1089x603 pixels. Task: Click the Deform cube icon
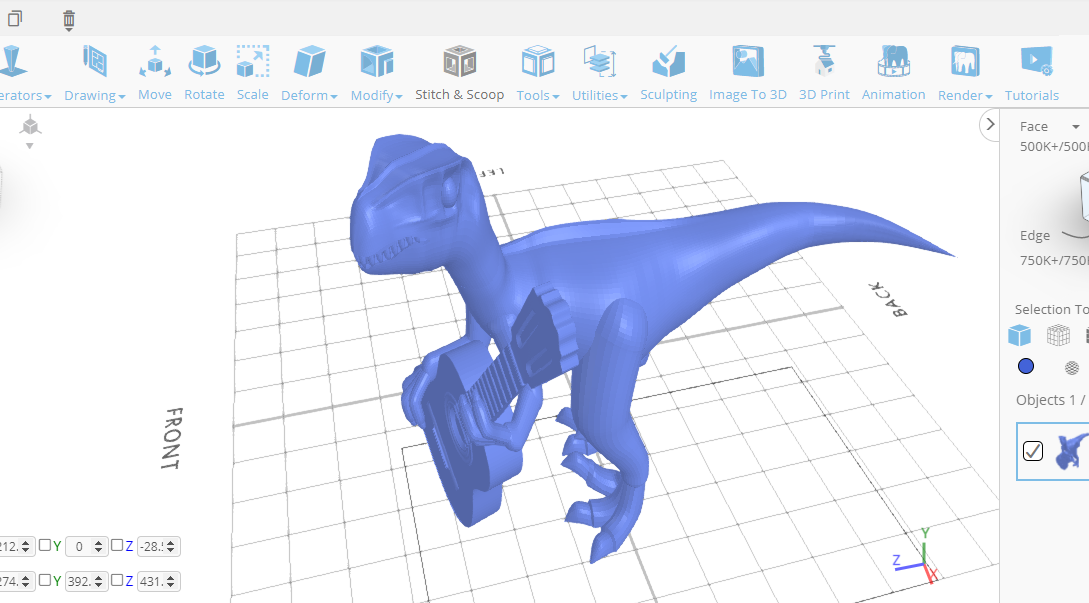click(309, 61)
